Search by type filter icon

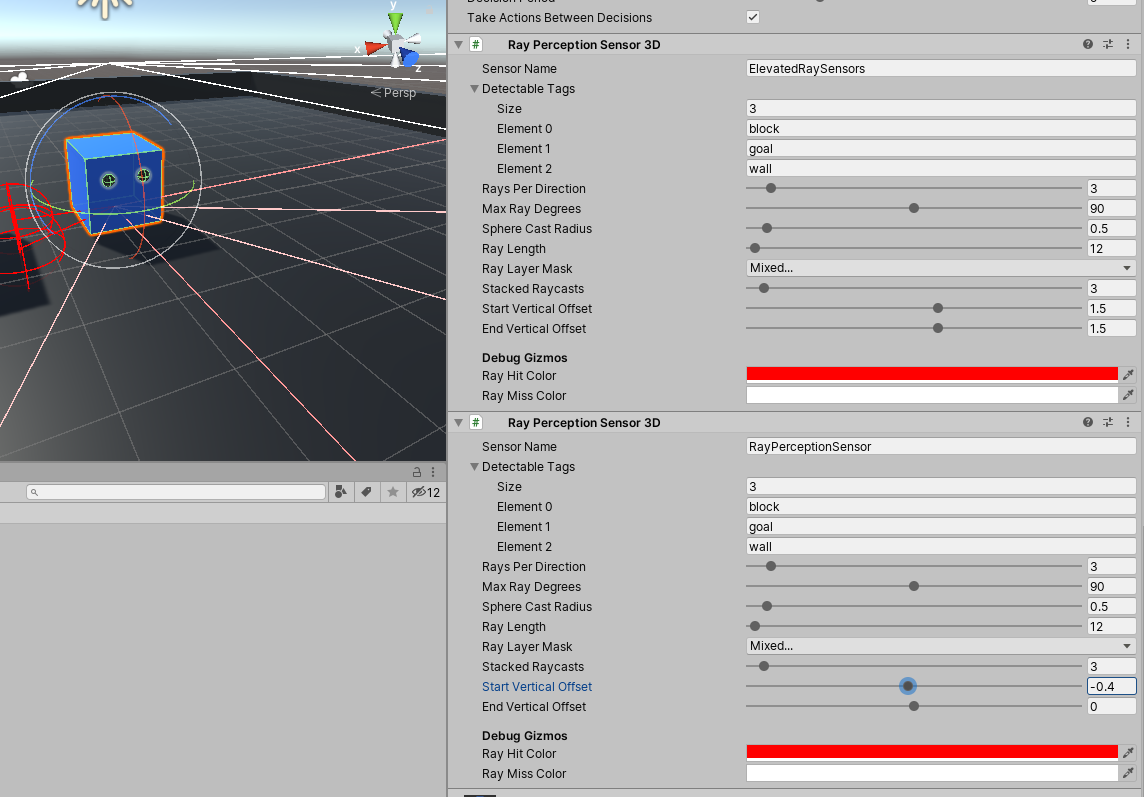point(341,492)
